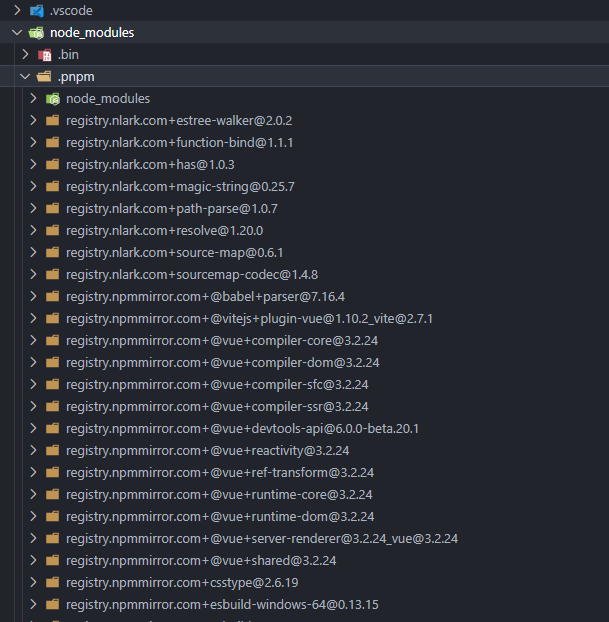Click the .vscode folder icon
This screenshot has width=609, height=622.
tap(37, 11)
